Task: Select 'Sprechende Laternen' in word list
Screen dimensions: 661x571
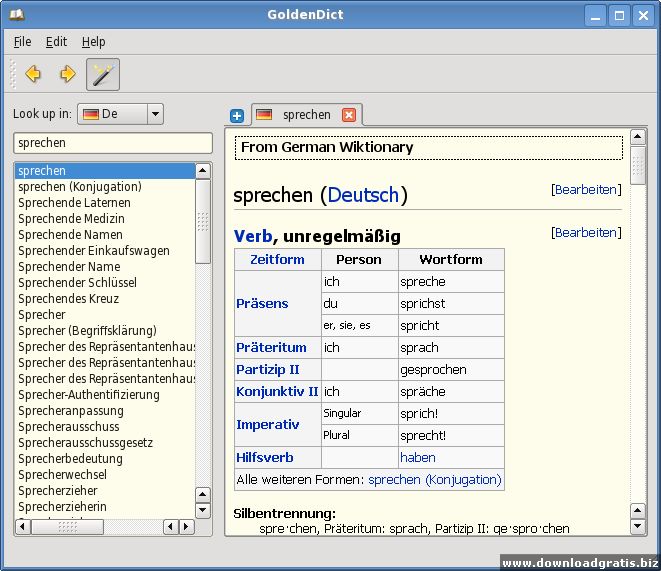Action: [105, 203]
